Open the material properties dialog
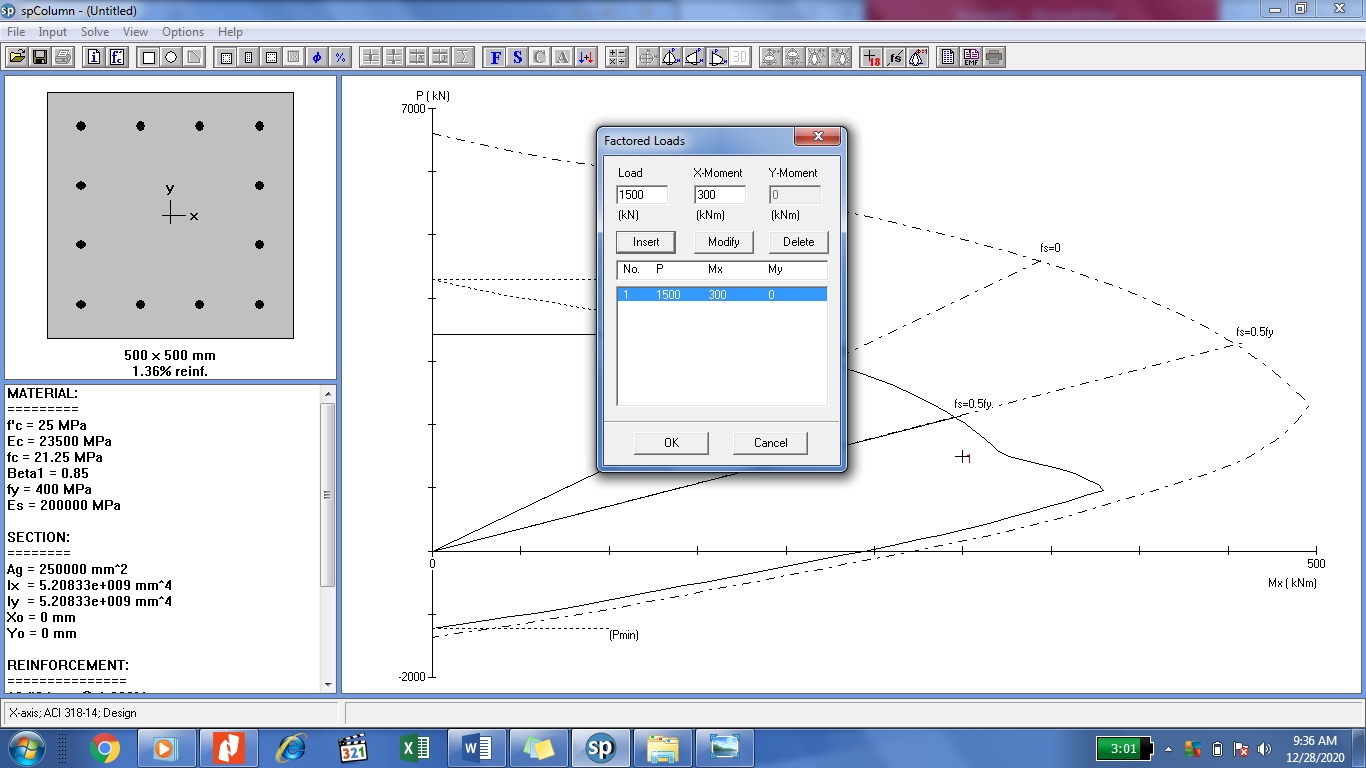 [115, 57]
